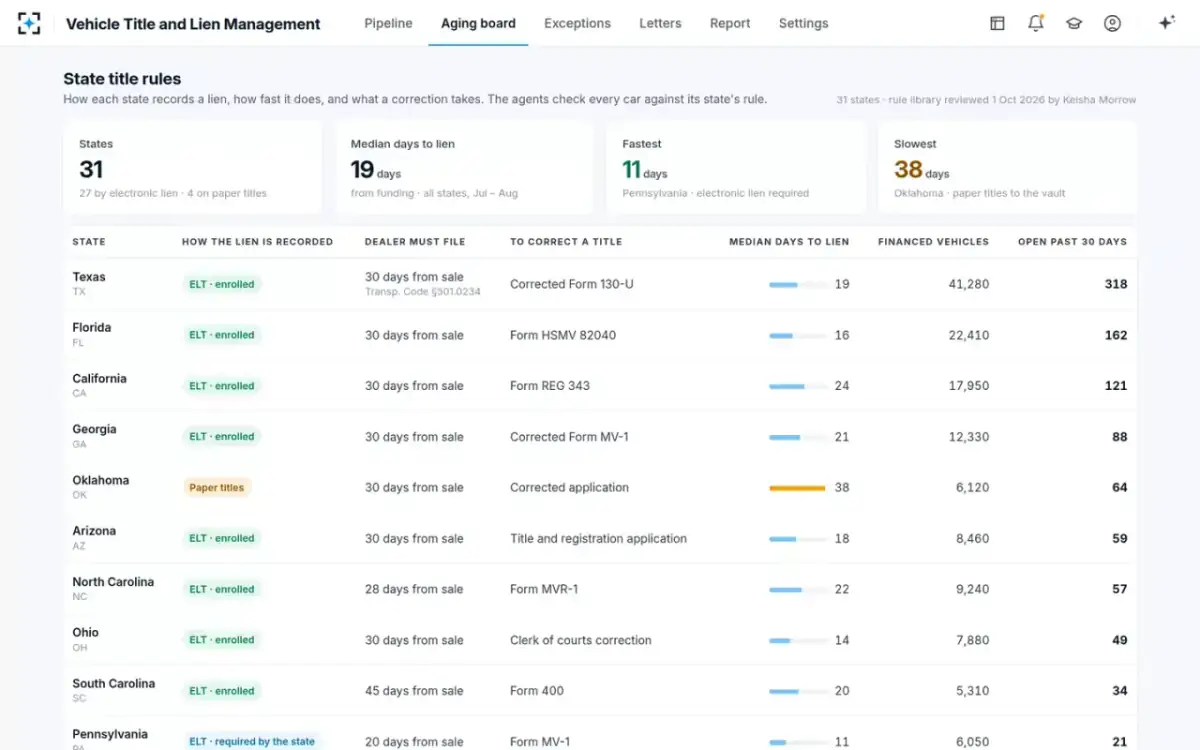Click Texas financed vehicles value 41,280
This screenshot has width=1200, height=750.
coord(969,284)
